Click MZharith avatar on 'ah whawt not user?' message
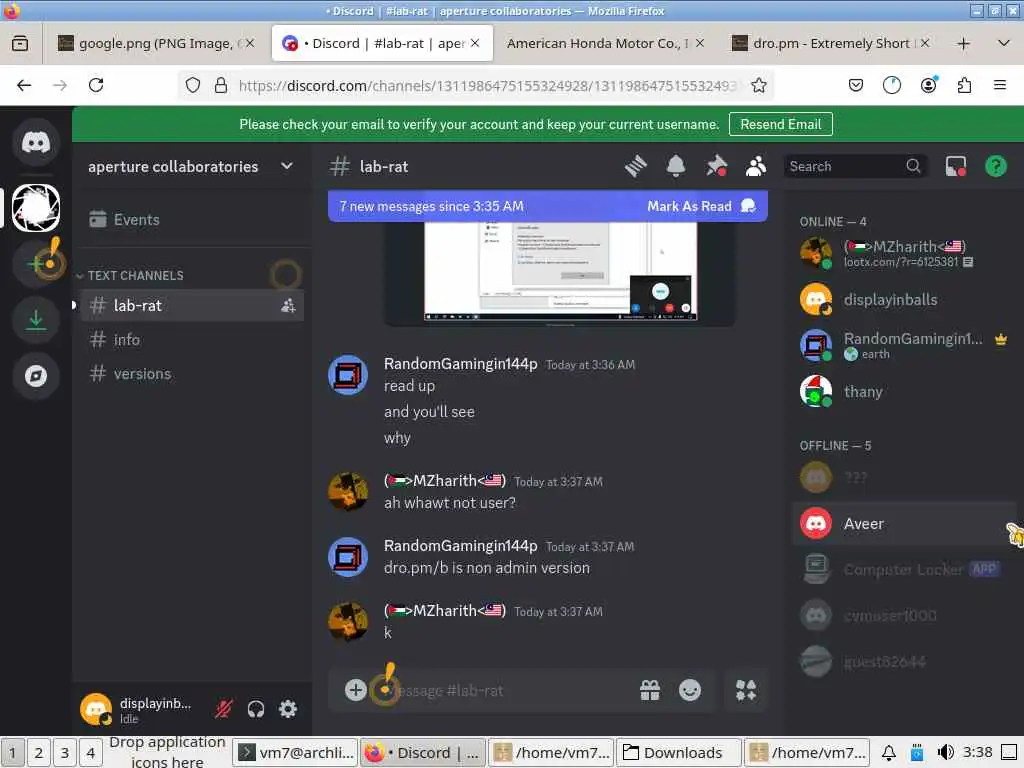The image size is (1024, 768). (x=347, y=492)
